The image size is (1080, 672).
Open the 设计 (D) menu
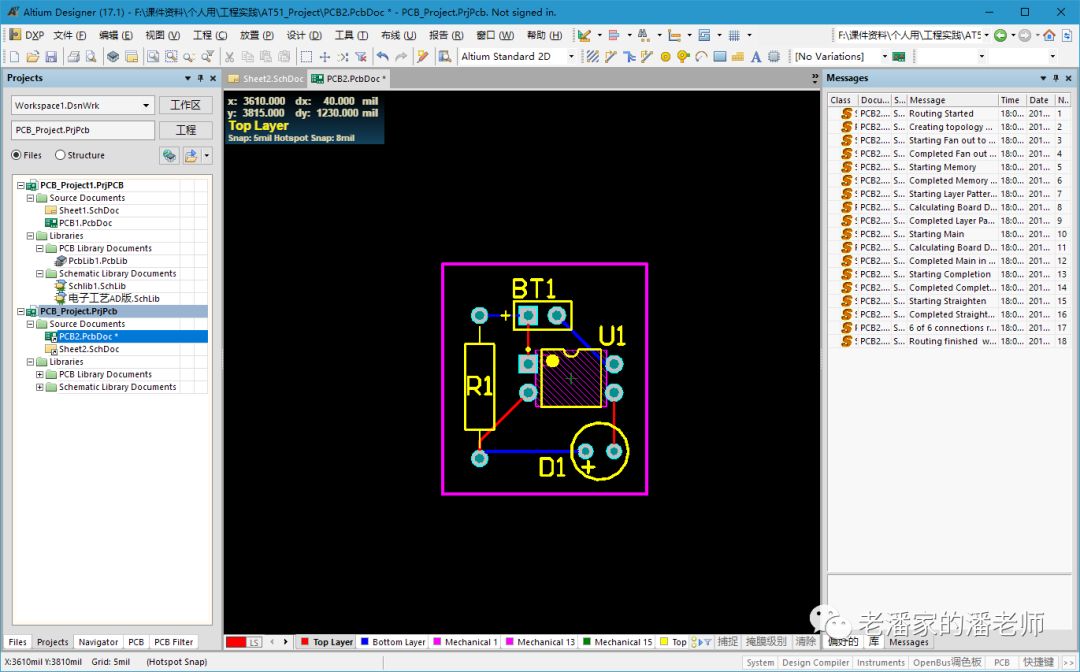pos(302,35)
